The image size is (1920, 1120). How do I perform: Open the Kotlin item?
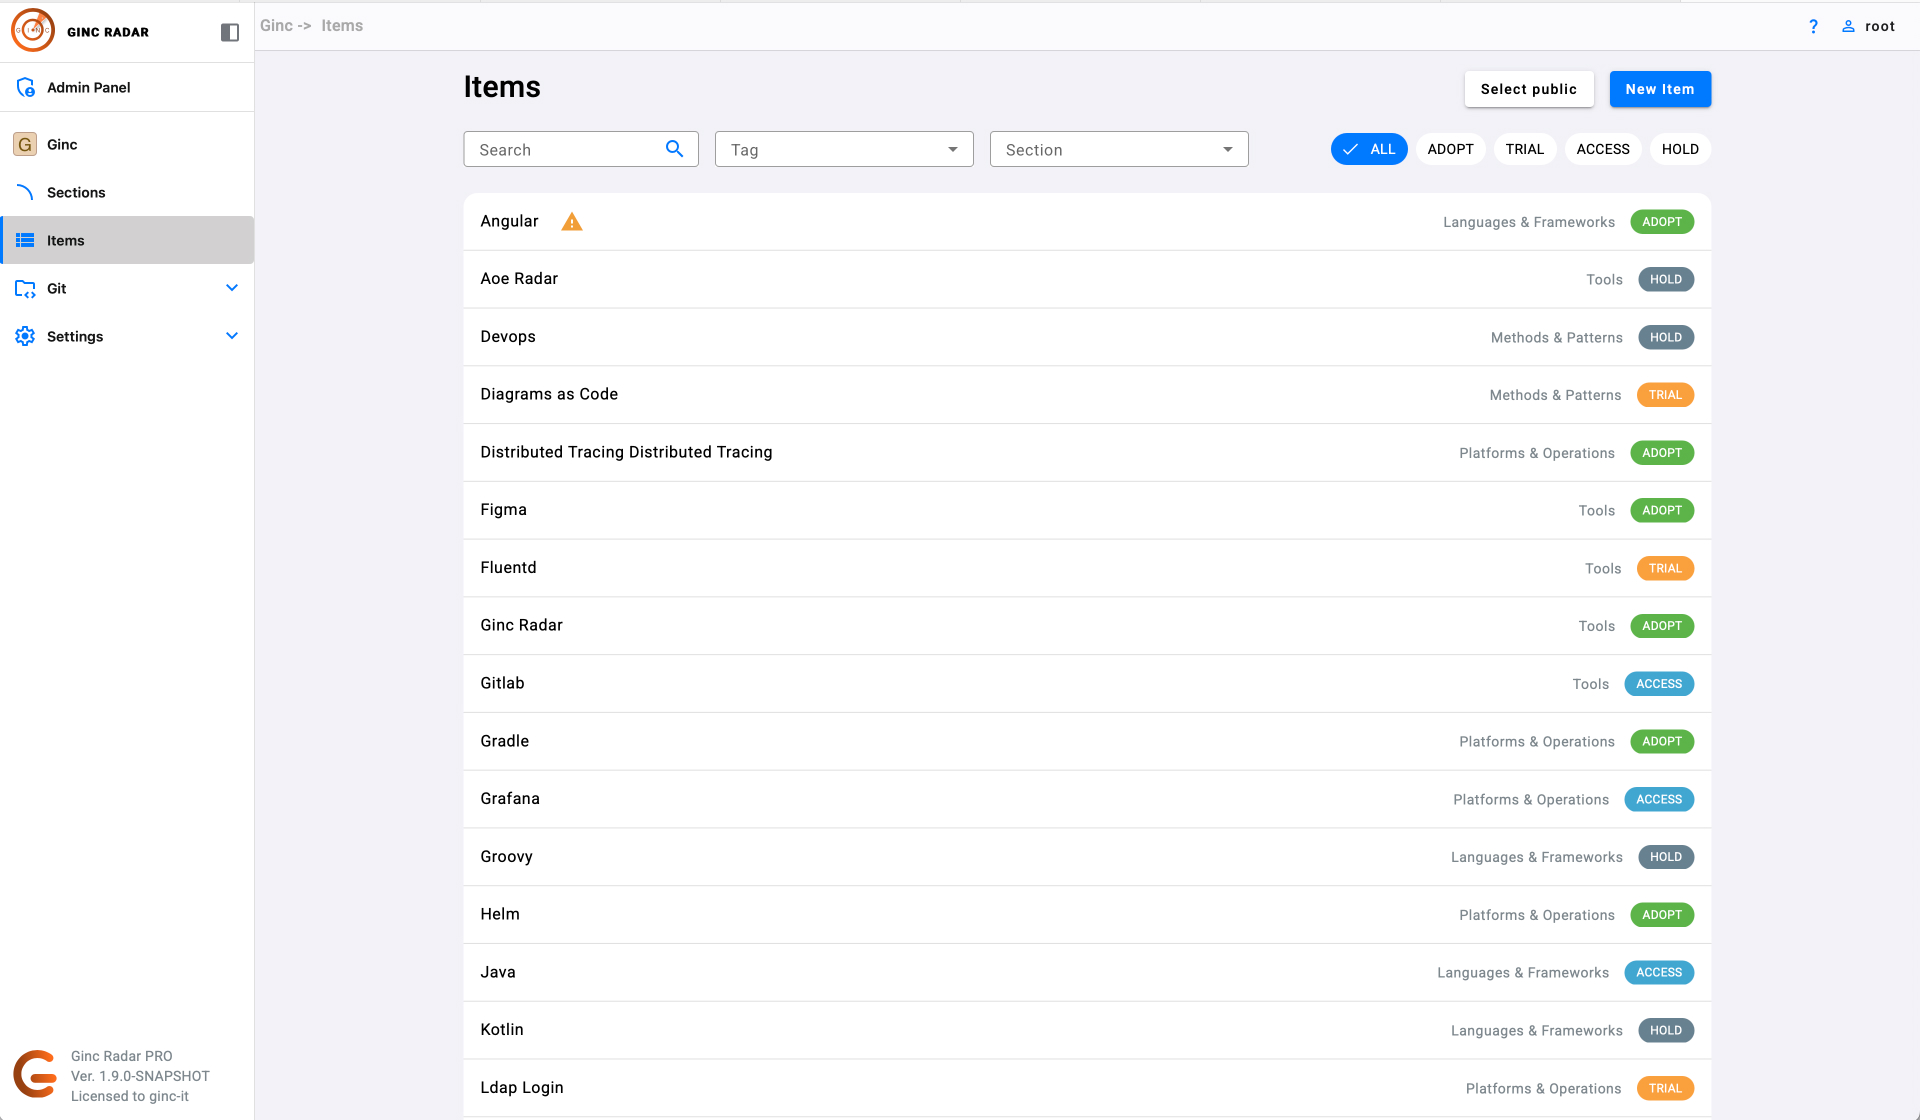tap(1087, 1030)
